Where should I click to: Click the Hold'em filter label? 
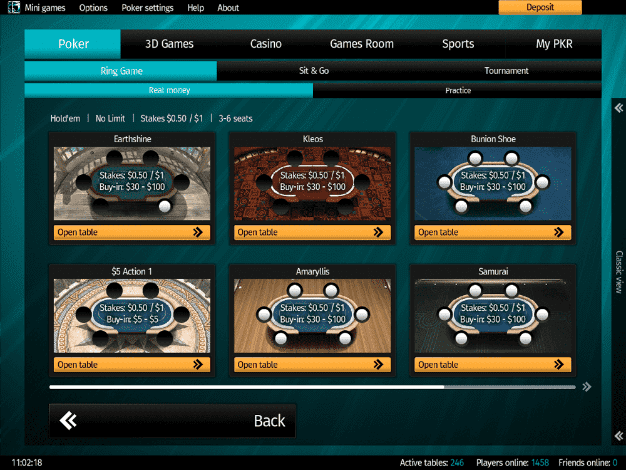click(x=65, y=119)
